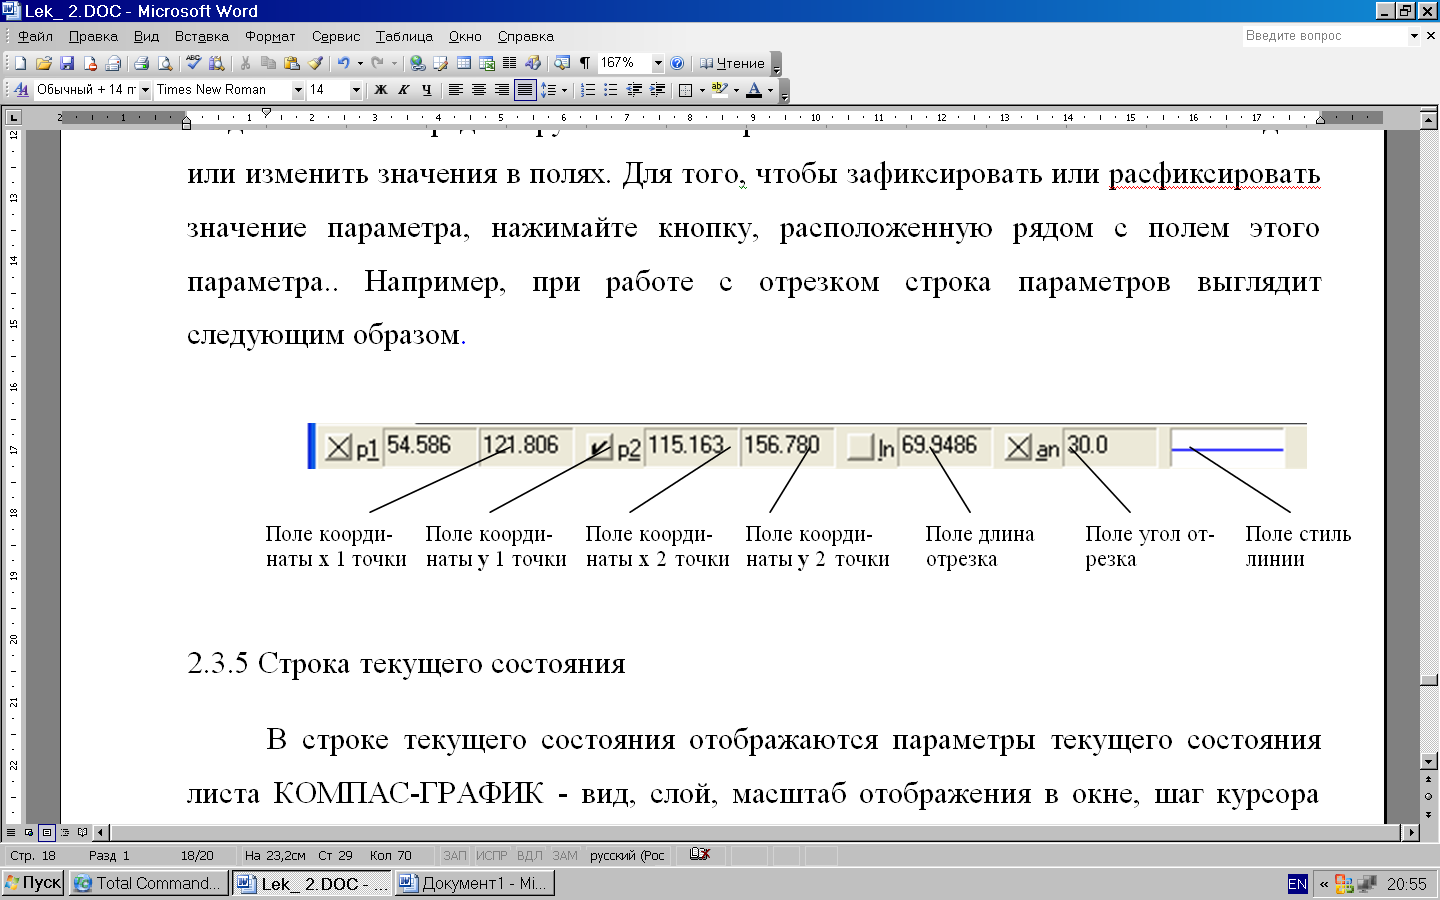Image resolution: width=1440 pixels, height=900 pixels.
Task: Open the Research book icon
Action: (216, 63)
